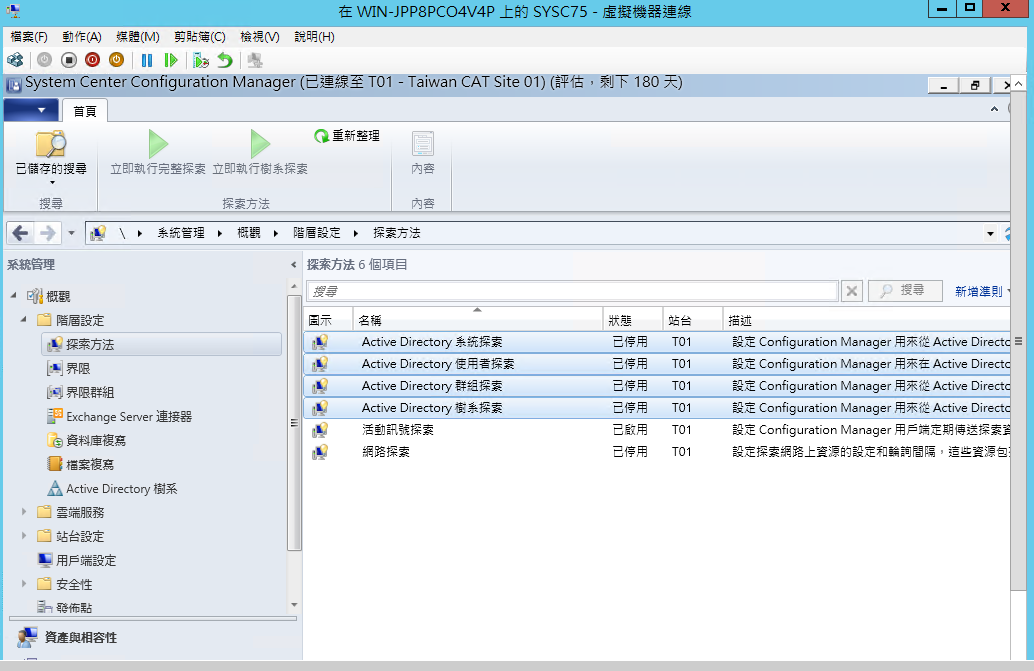The width and height of the screenshot is (1034, 671).
Task: Click the orange Save VM state icon
Action: click(x=116, y=61)
